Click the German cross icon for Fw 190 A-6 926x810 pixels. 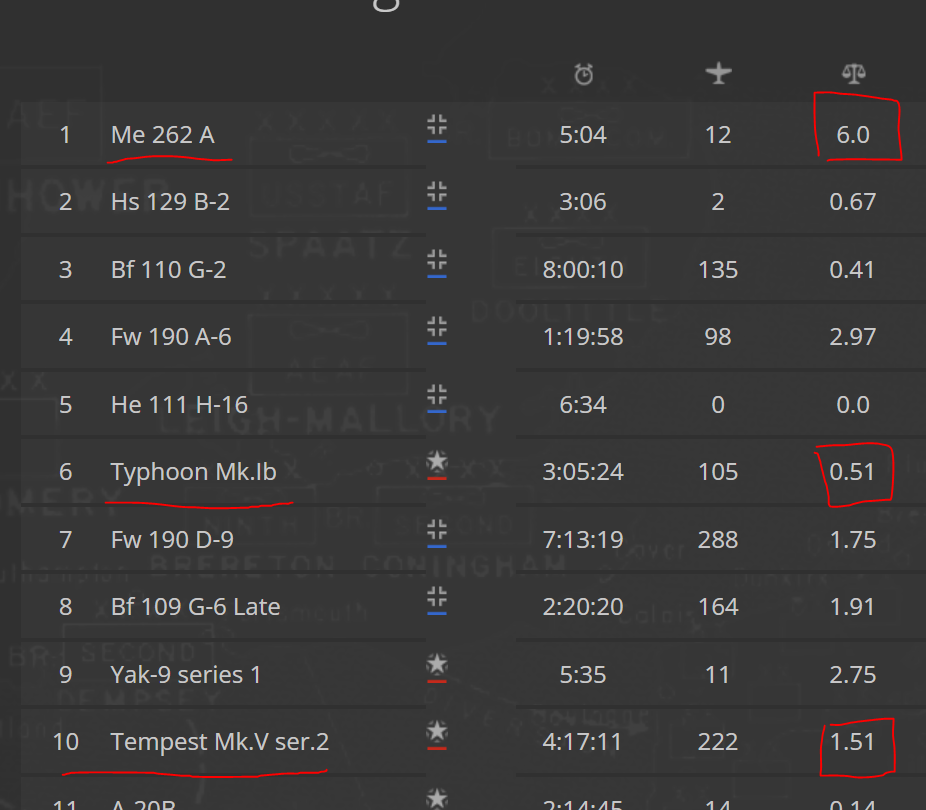coord(437,330)
